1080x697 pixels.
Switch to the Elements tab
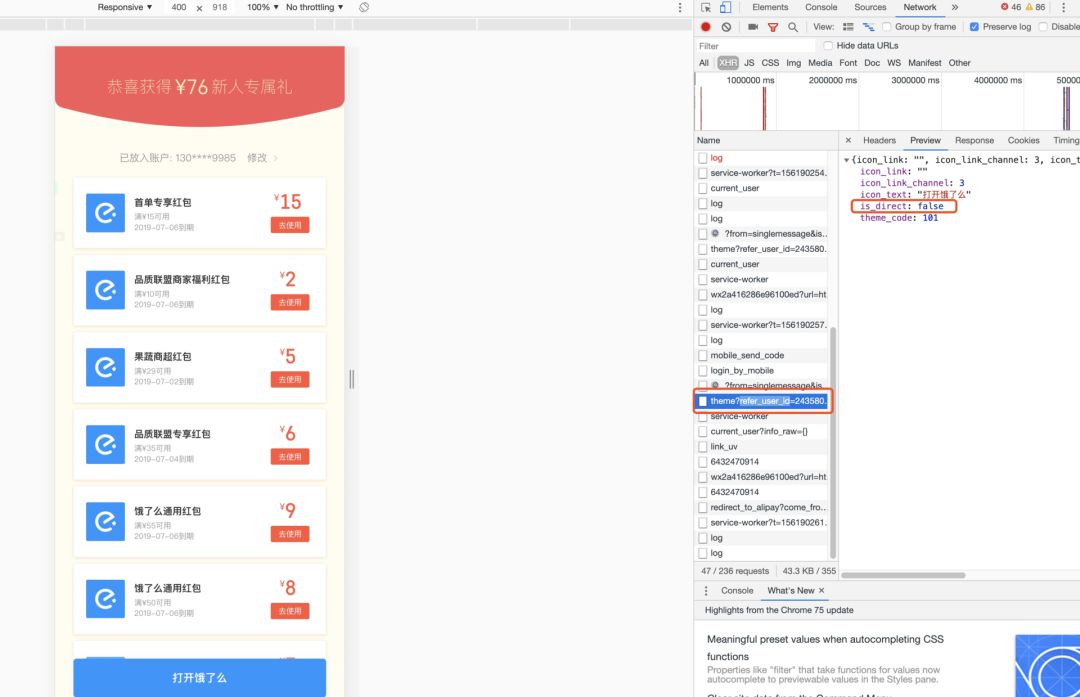coord(770,7)
